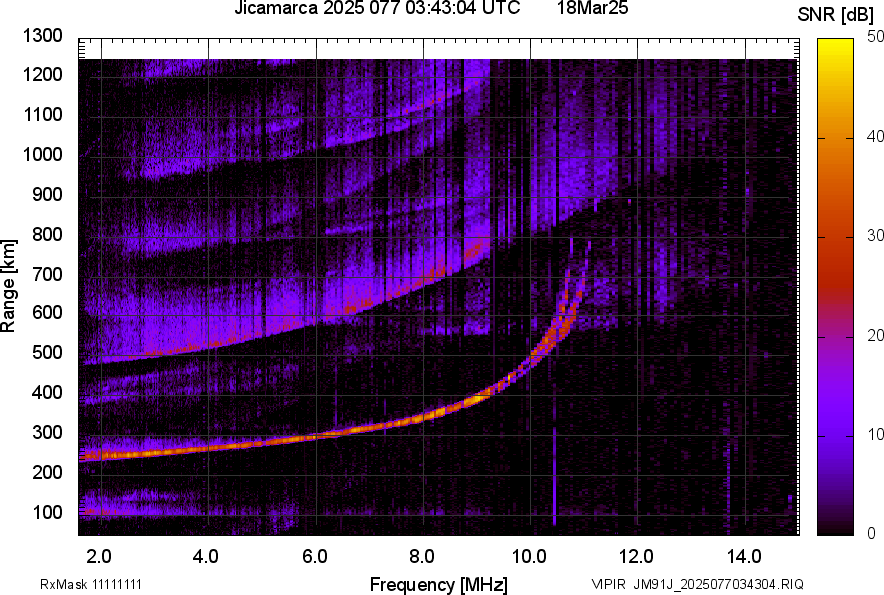Click the frequency tick label '4.0'
The width and height of the screenshot is (884, 595).
(206, 557)
